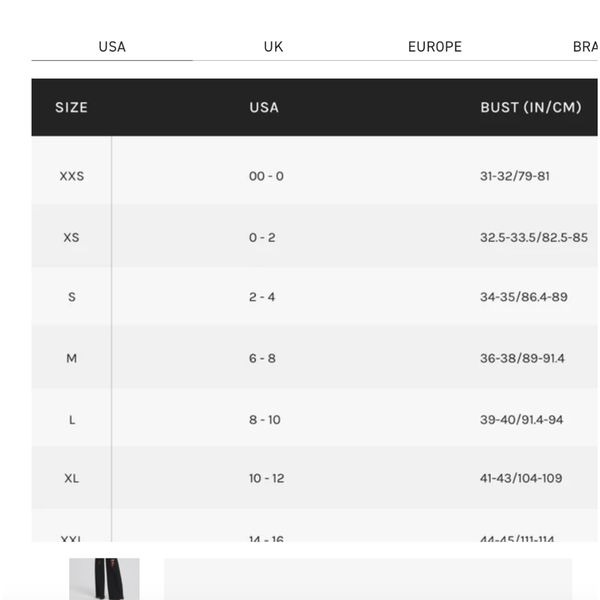Click the 00 - 0 USA size cell

pyautogui.click(x=266, y=176)
